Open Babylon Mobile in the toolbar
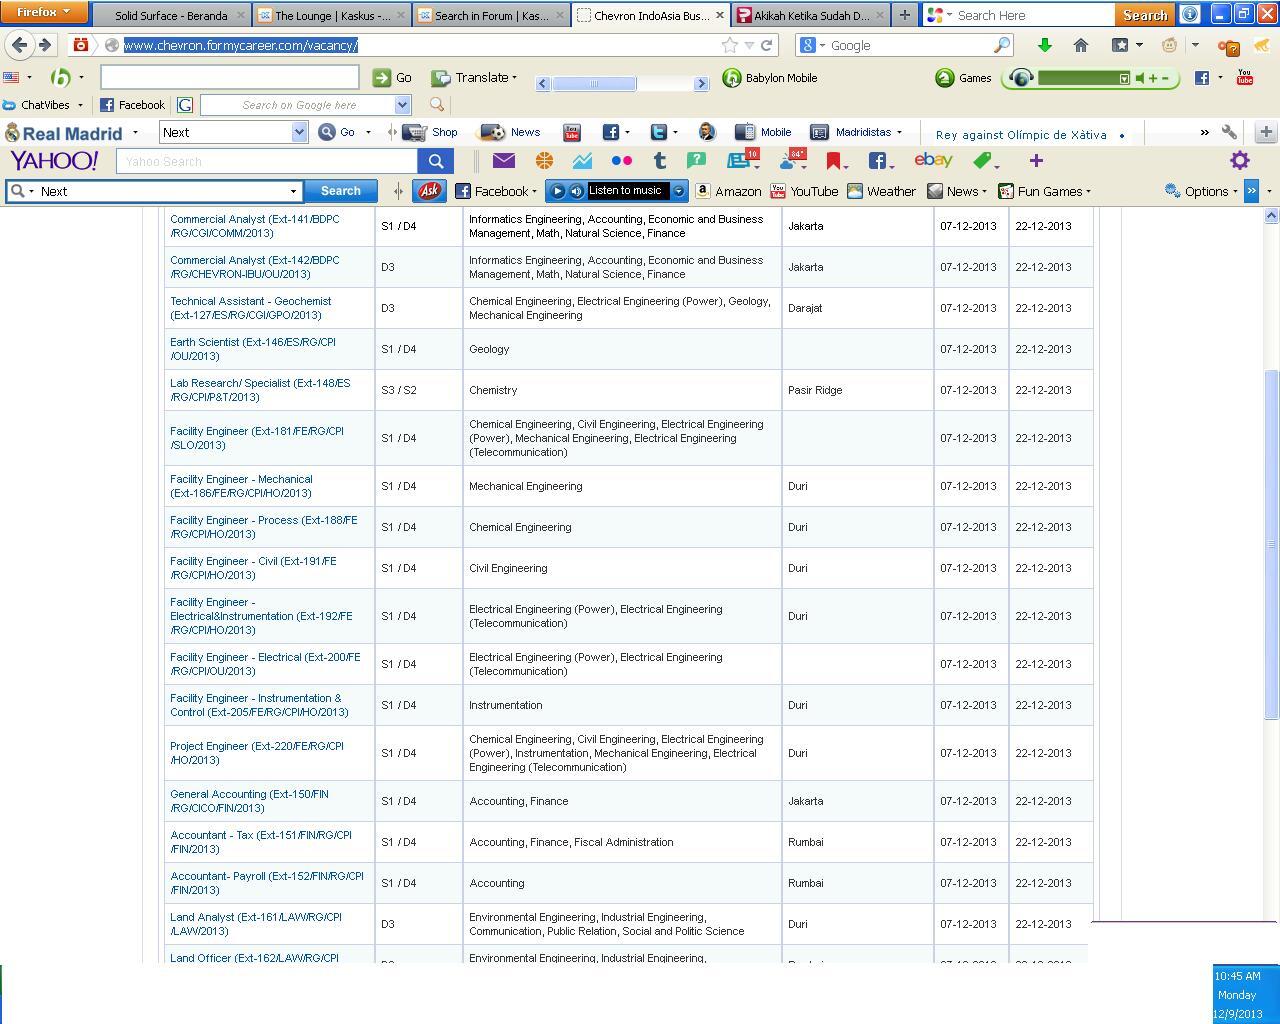Viewport: 1280px width, 1024px height. click(x=769, y=78)
